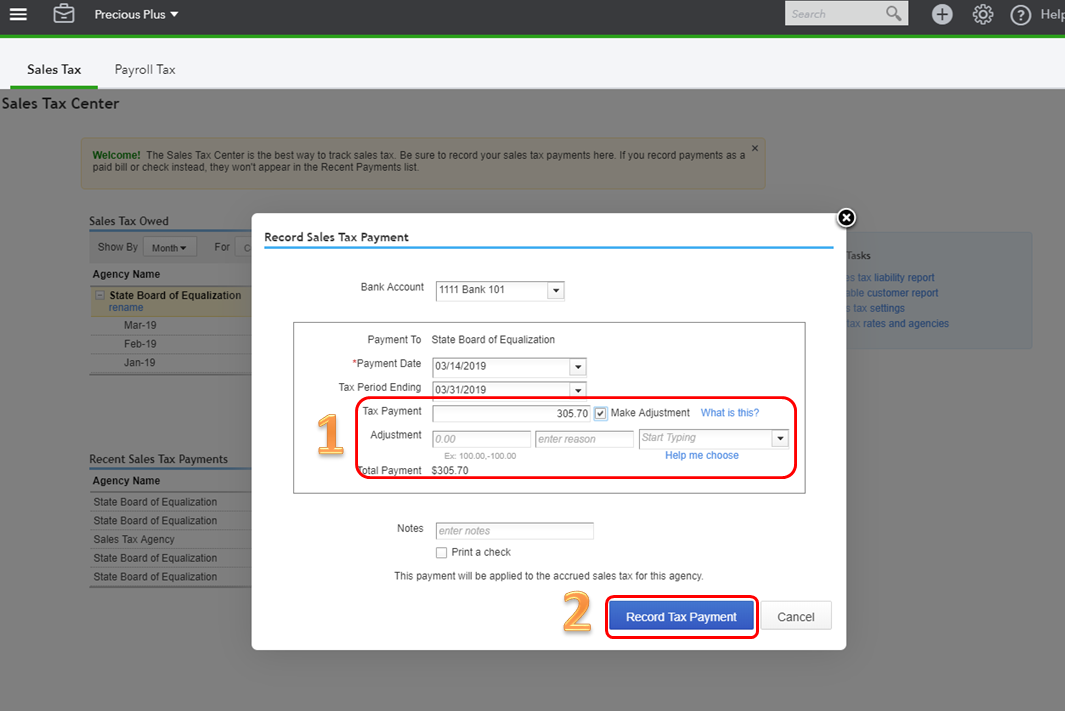The height and width of the screenshot is (711, 1065).
Task: Open Help with the question mark icon
Action: 1020,14
